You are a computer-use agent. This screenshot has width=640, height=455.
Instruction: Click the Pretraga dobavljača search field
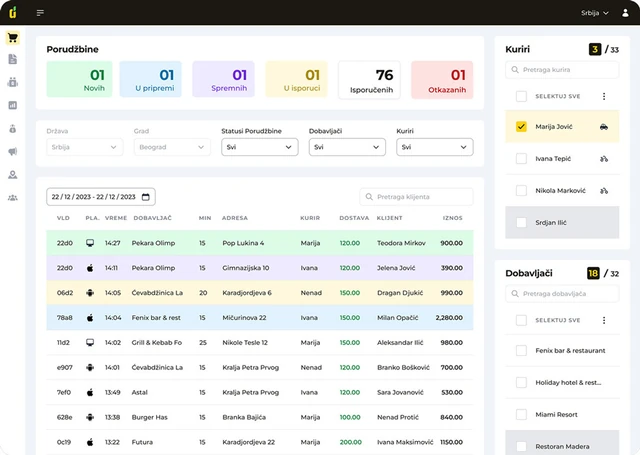[x=562, y=294]
